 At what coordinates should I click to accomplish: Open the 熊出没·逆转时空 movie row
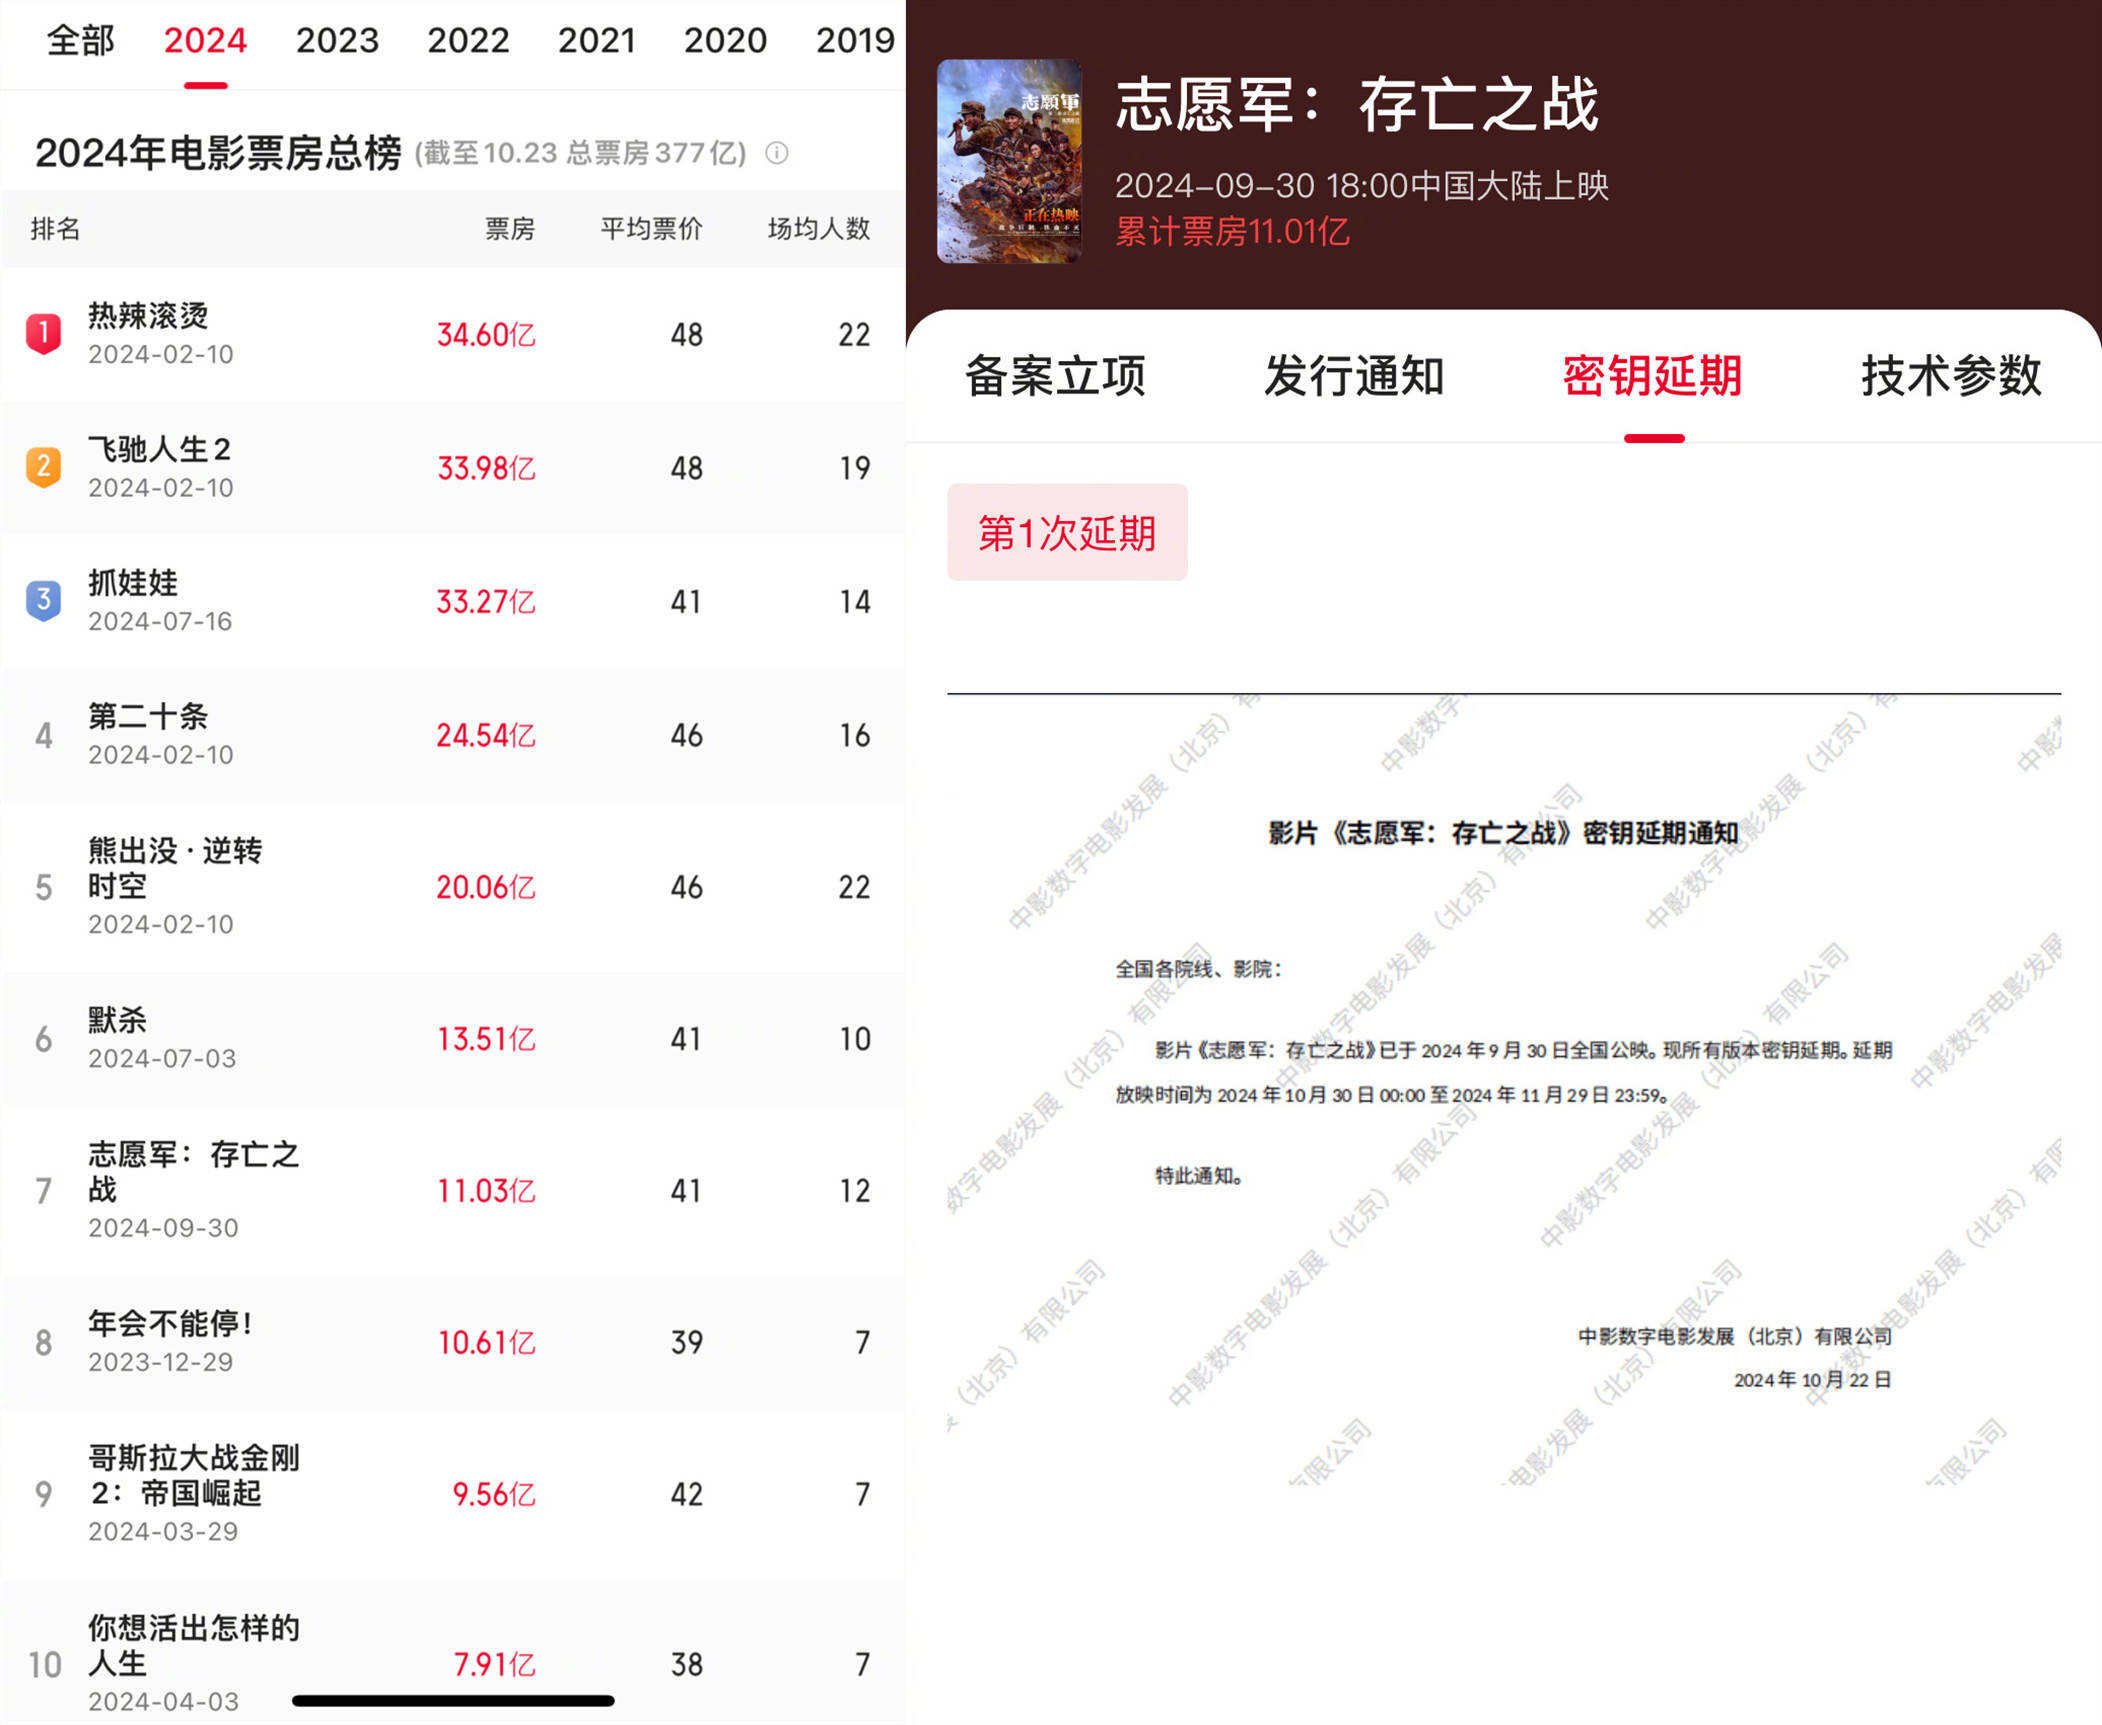[x=453, y=886]
